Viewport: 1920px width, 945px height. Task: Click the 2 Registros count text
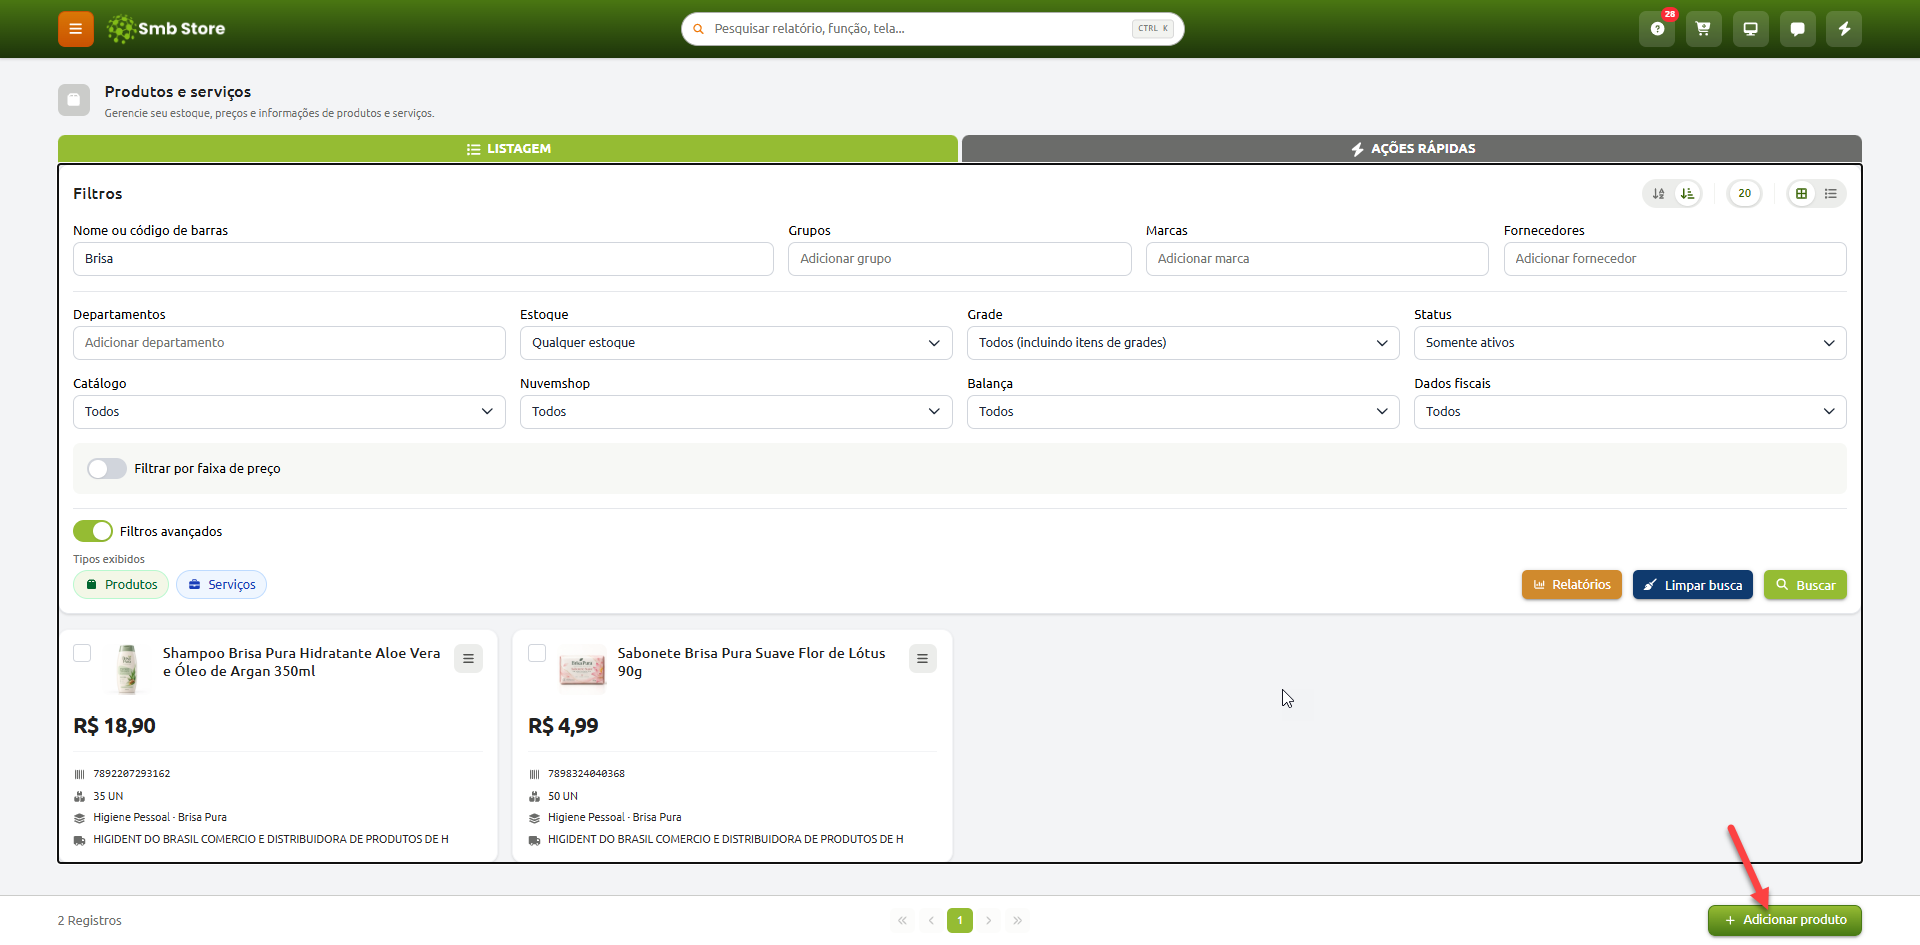pos(90,921)
